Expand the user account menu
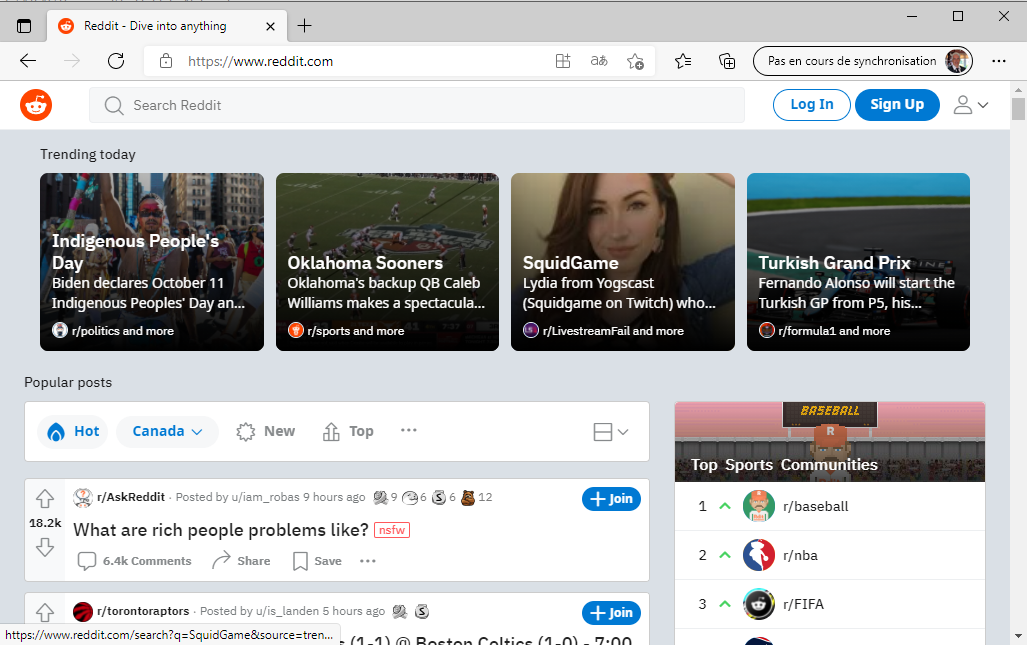The height and width of the screenshot is (645, 1027). [970, 105]
